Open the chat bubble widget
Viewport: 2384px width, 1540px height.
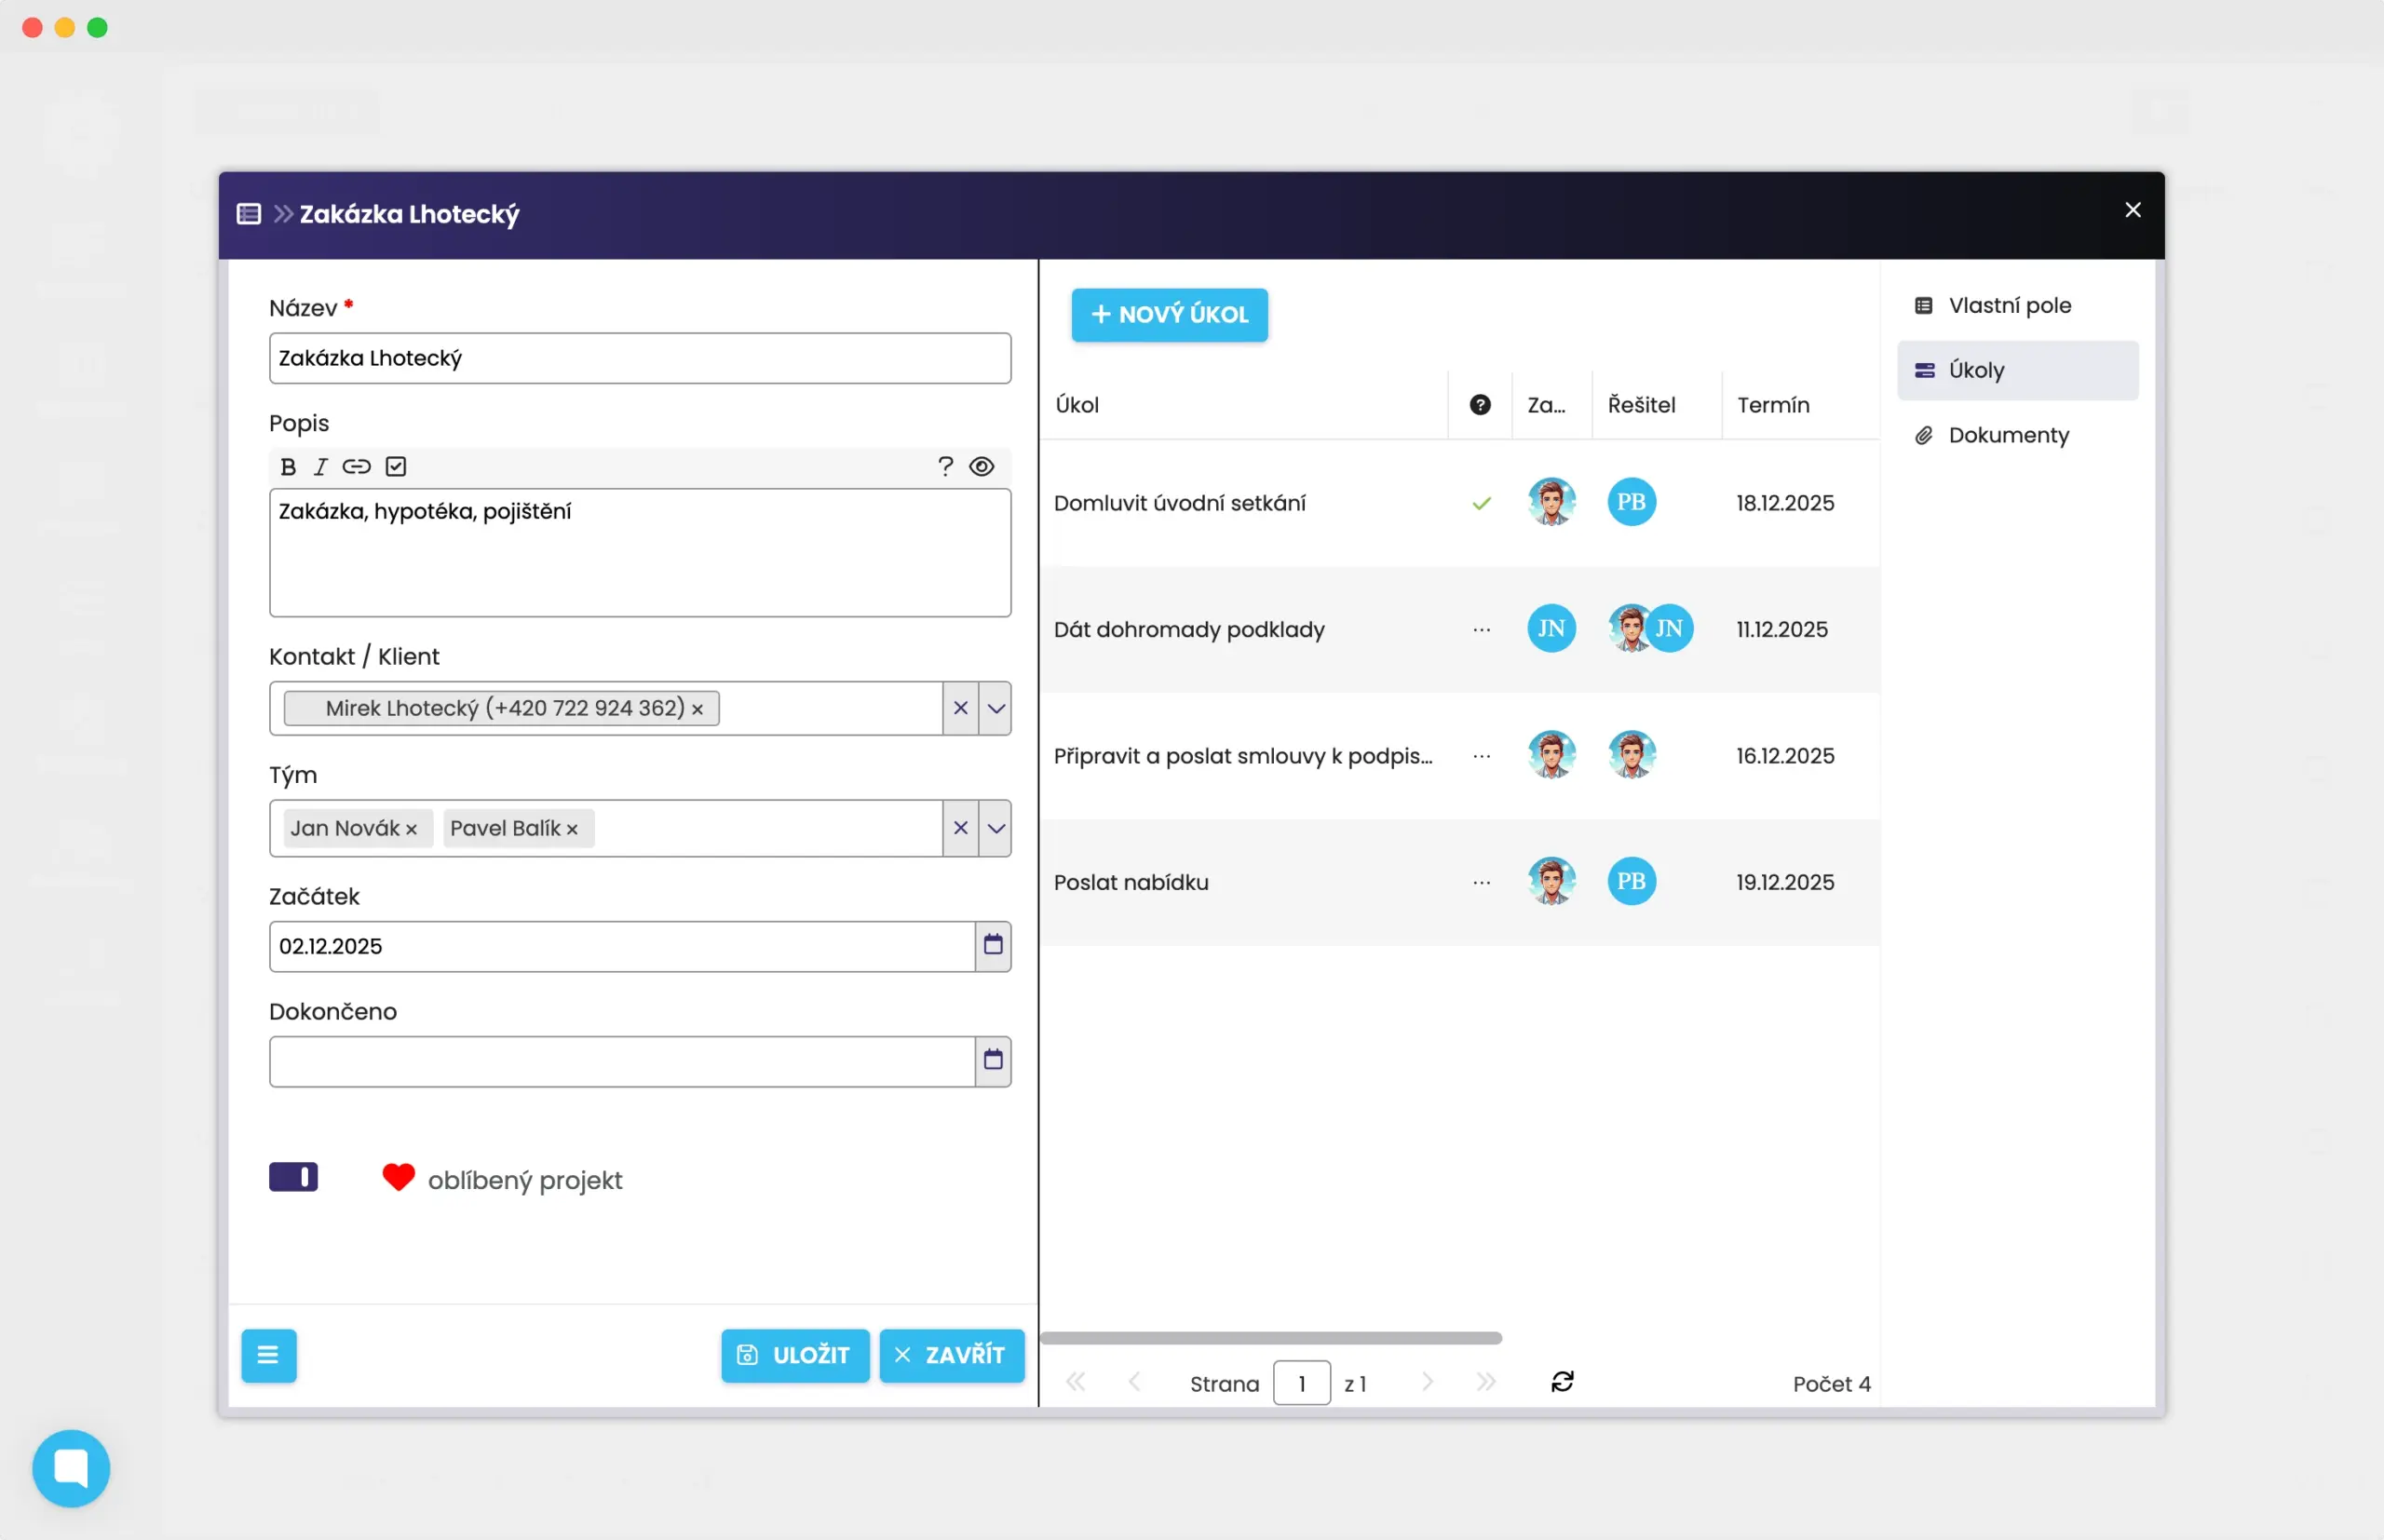[x=71, y=1467]
